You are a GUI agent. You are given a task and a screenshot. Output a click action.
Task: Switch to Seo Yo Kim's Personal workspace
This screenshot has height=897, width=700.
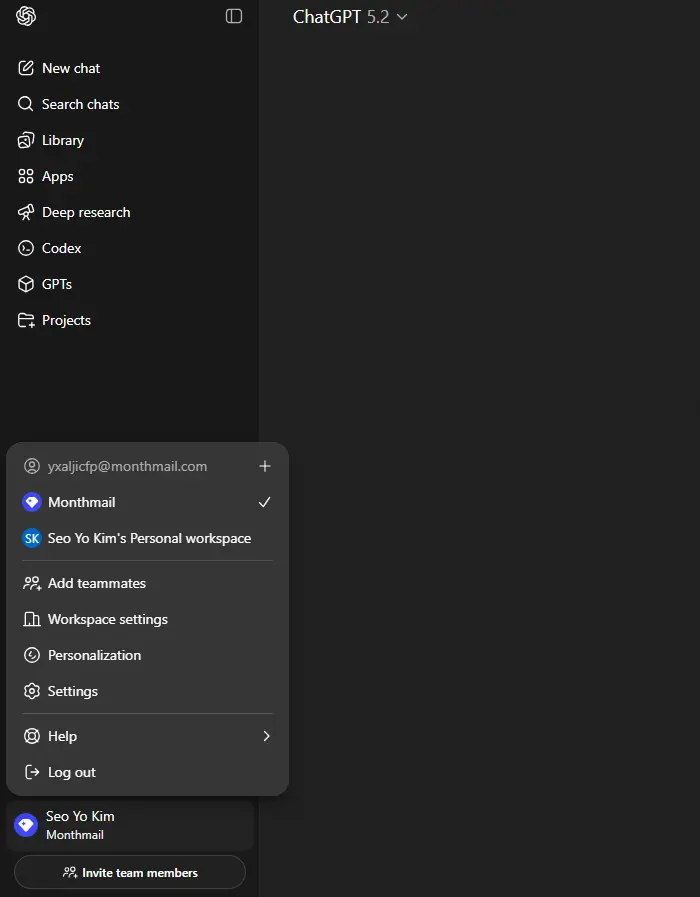pos(147,538)
